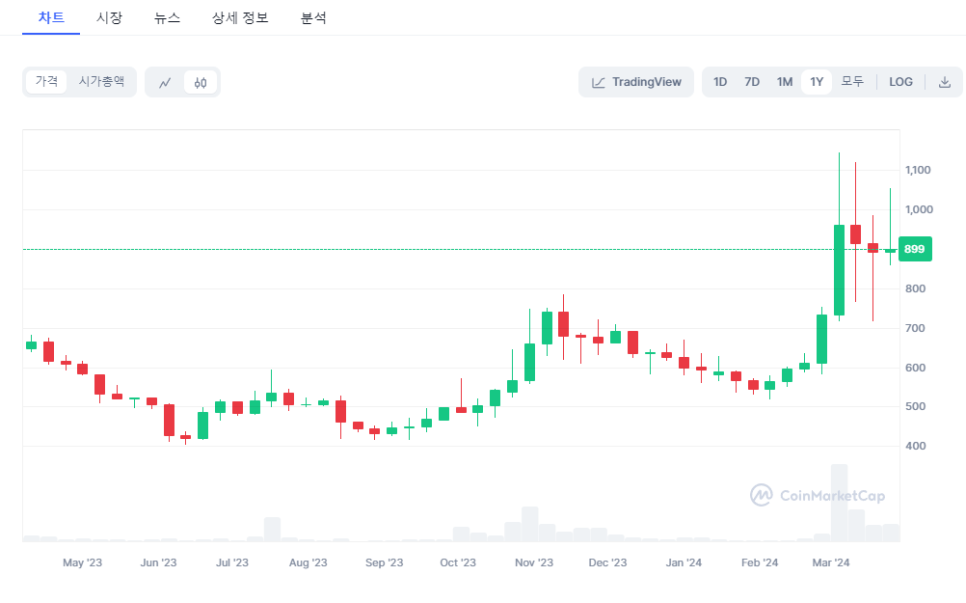Click the Jan '24 date label
Viewport: 966px width, 603px height.
(683, 562)
